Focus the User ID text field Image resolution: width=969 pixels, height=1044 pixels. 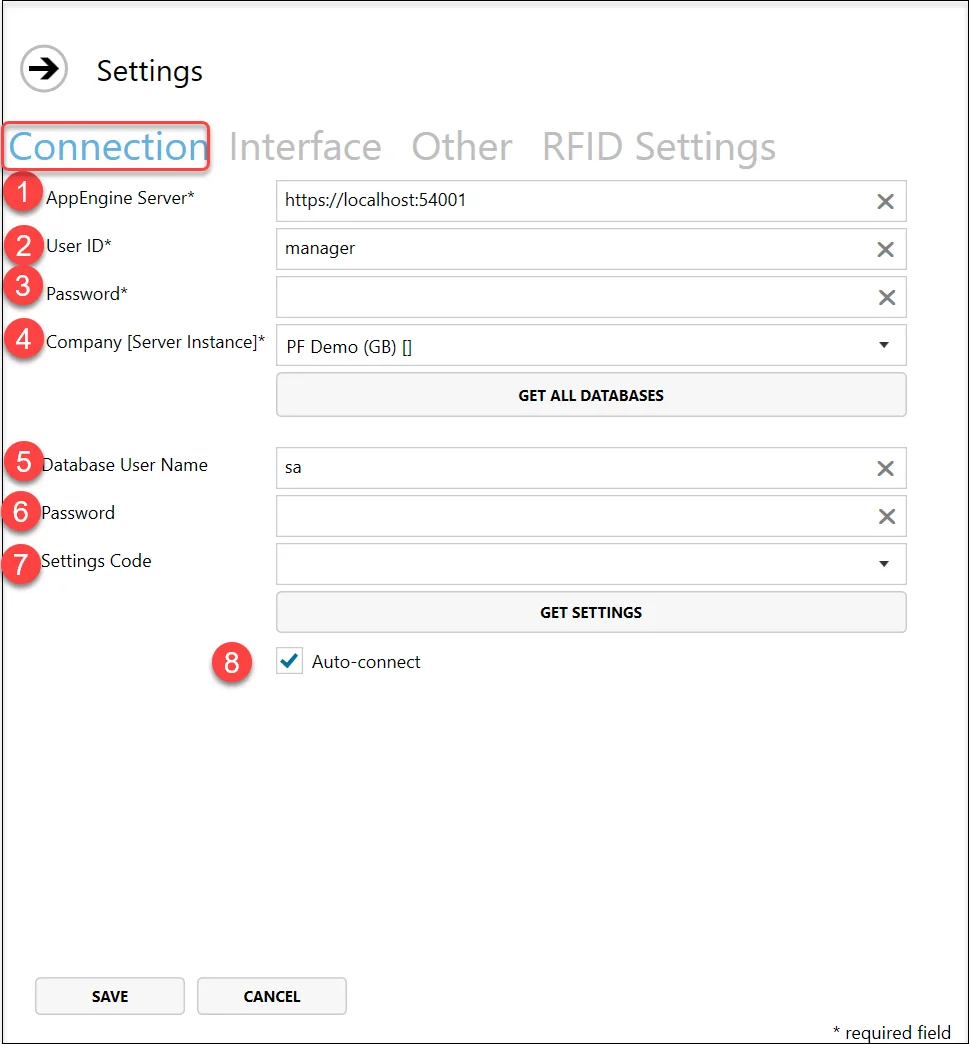tap(570, 249)
